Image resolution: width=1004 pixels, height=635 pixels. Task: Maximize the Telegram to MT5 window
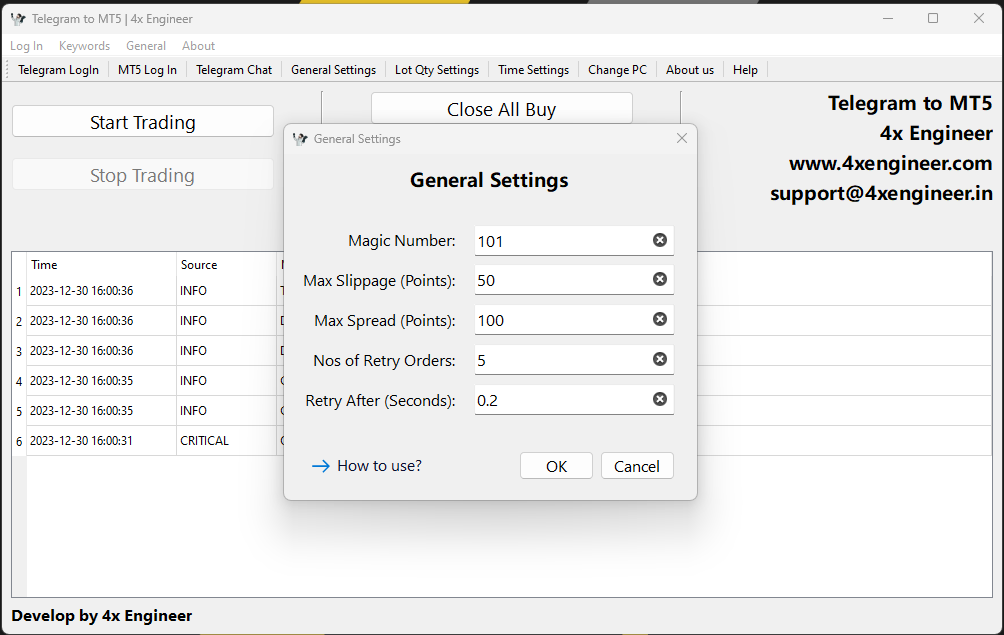[x=933, y=19]
